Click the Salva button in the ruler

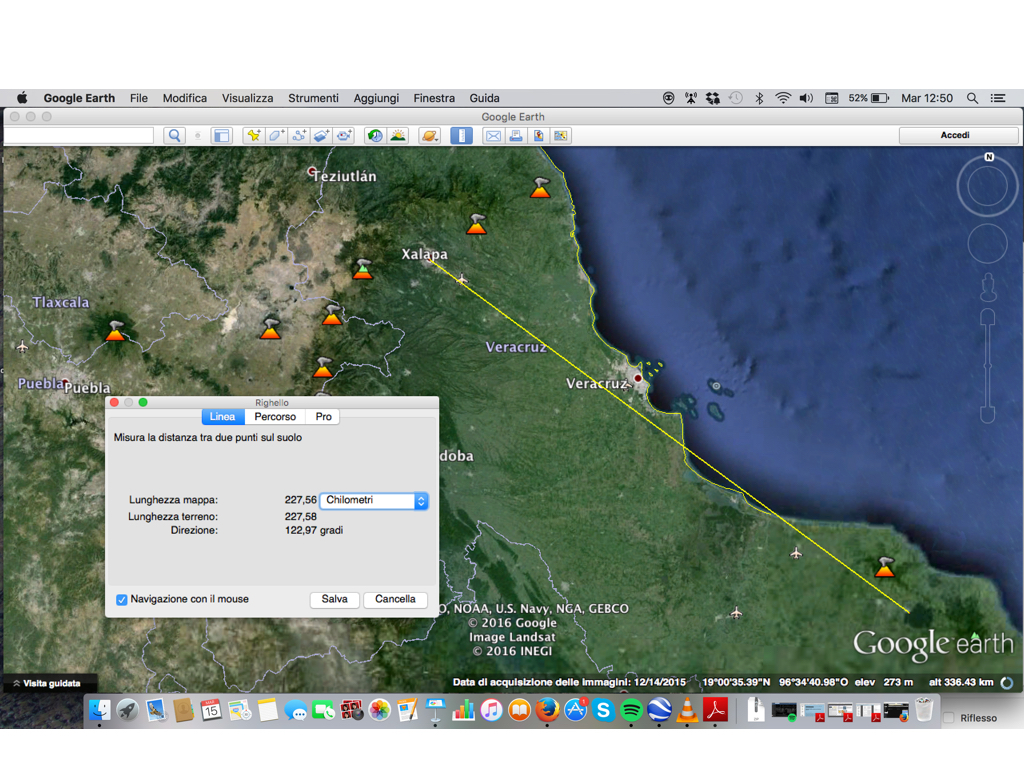pyautogui.click(x=334, y=599)
